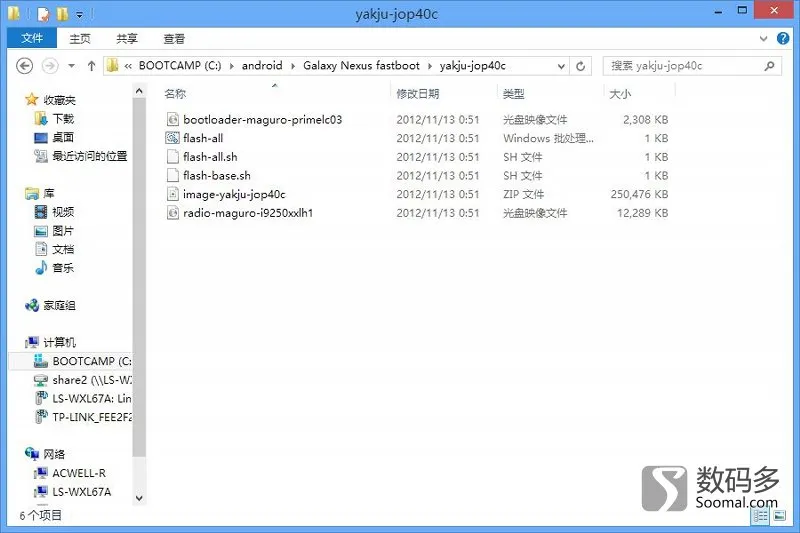Open 网络 network in navigation pane
The height and width of the screenshot is (533, 800).
pos(54,454)
